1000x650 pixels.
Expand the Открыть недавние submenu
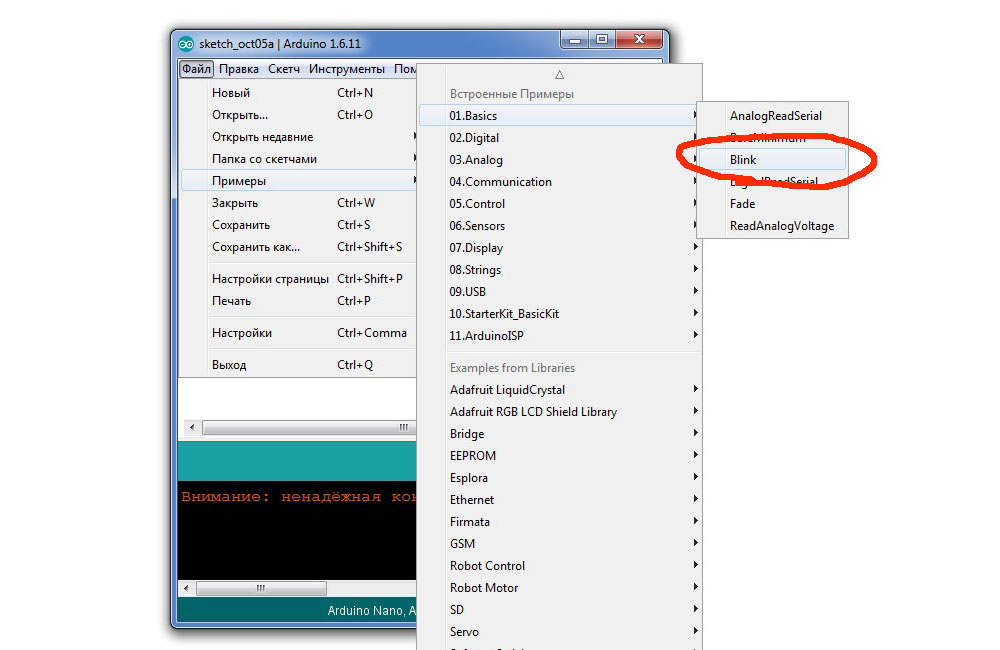click(x=262, y=137)
